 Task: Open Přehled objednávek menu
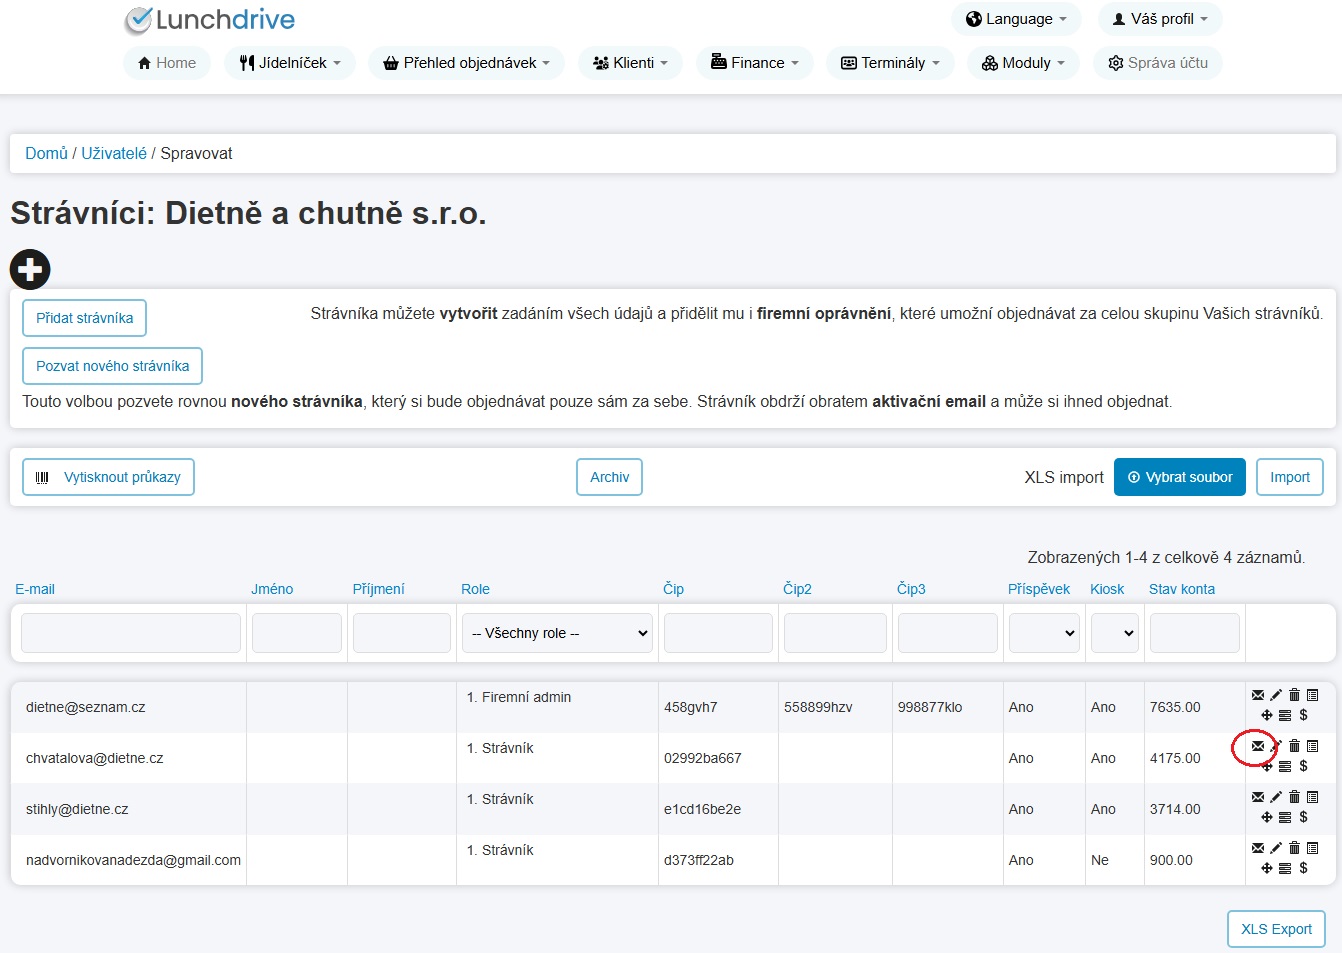coord(466,63)
